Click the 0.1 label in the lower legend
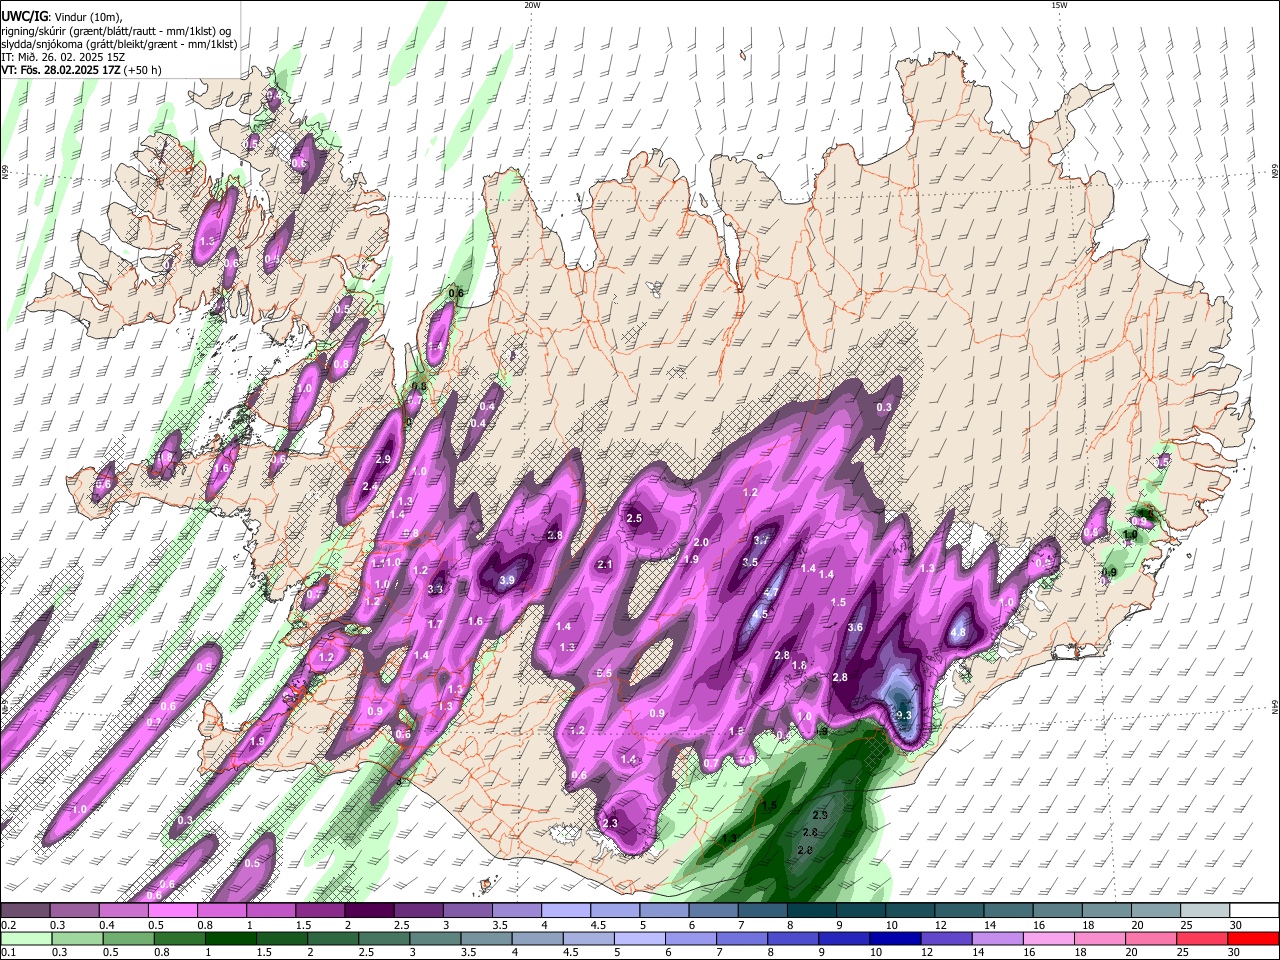 click(8, 953)
